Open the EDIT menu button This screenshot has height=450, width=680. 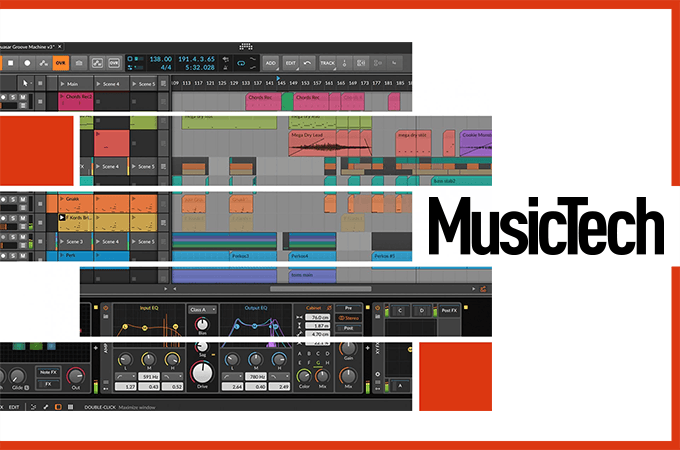(x=290, y=63)
